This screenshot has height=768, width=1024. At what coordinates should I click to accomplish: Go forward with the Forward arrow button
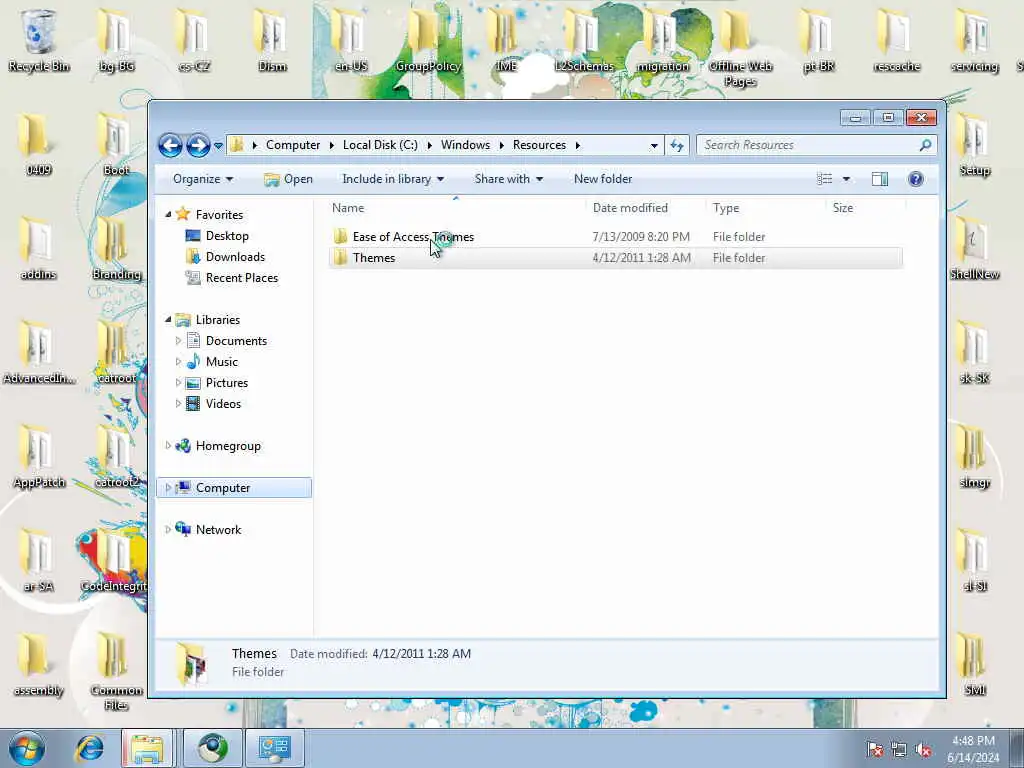(198, 145)
